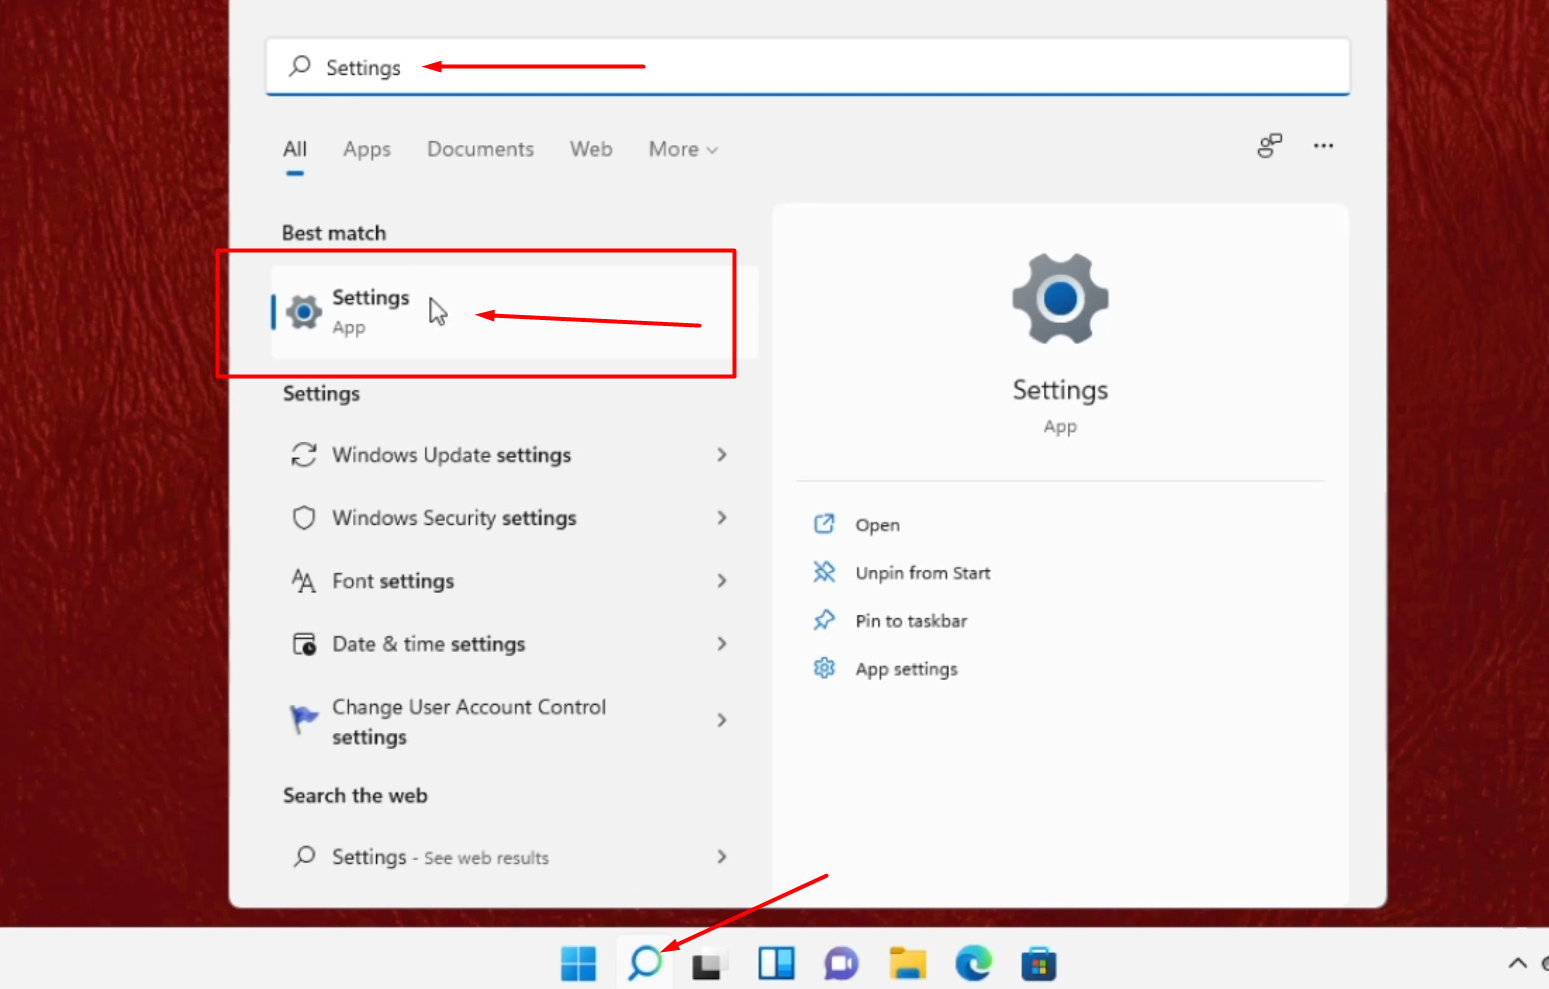Screen dimensions: 1549x989
Task: Expand the More filter dropdown
Action: click(x=684, y=149)
